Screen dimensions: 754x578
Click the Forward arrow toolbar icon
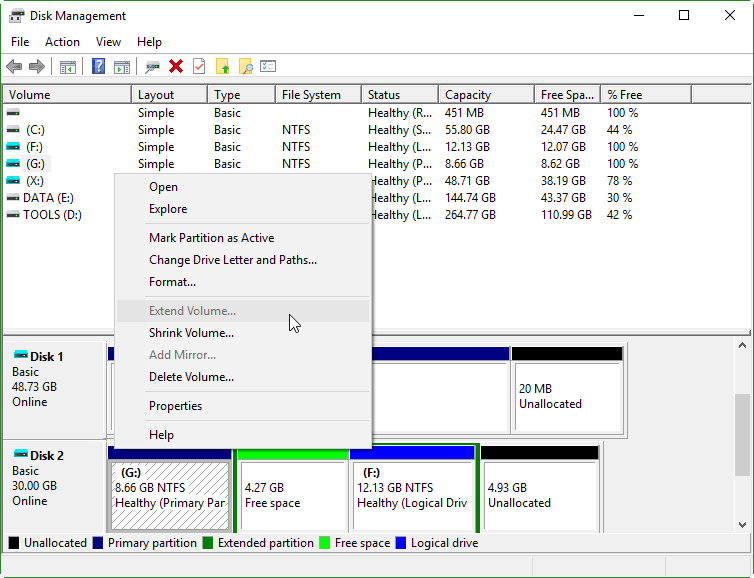[37, 66]
